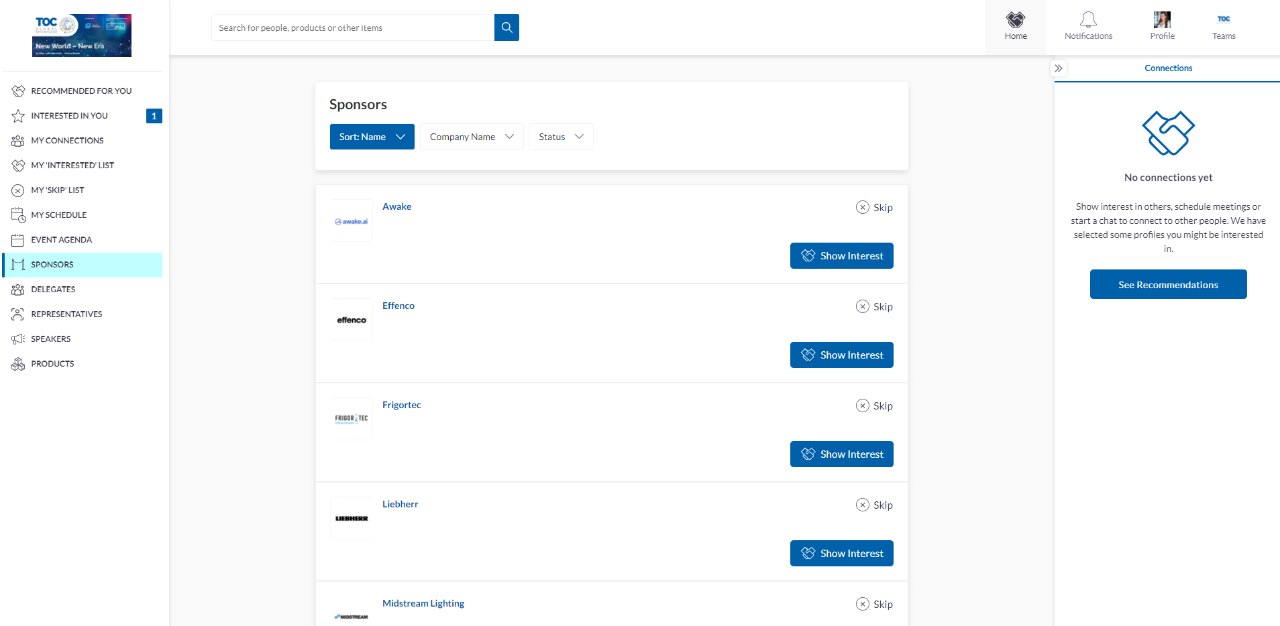Click the Interested In You star icon
1280x626 pixels.
tap(18, 116)
